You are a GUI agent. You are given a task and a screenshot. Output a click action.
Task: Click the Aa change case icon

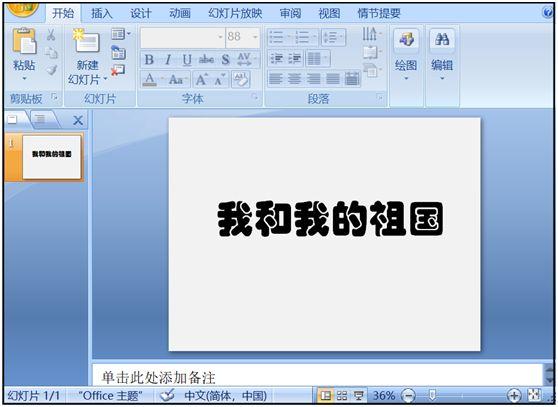click(176, 79)
